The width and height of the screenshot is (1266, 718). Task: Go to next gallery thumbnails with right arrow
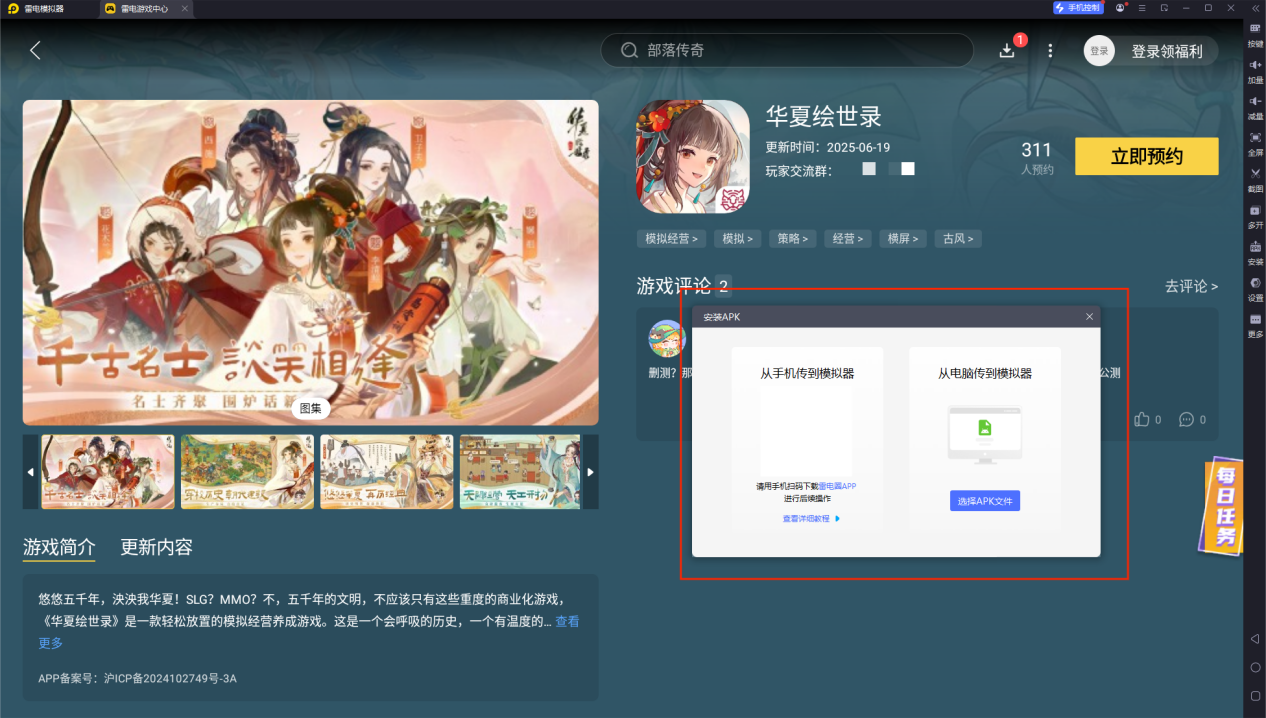pos(591,472)
